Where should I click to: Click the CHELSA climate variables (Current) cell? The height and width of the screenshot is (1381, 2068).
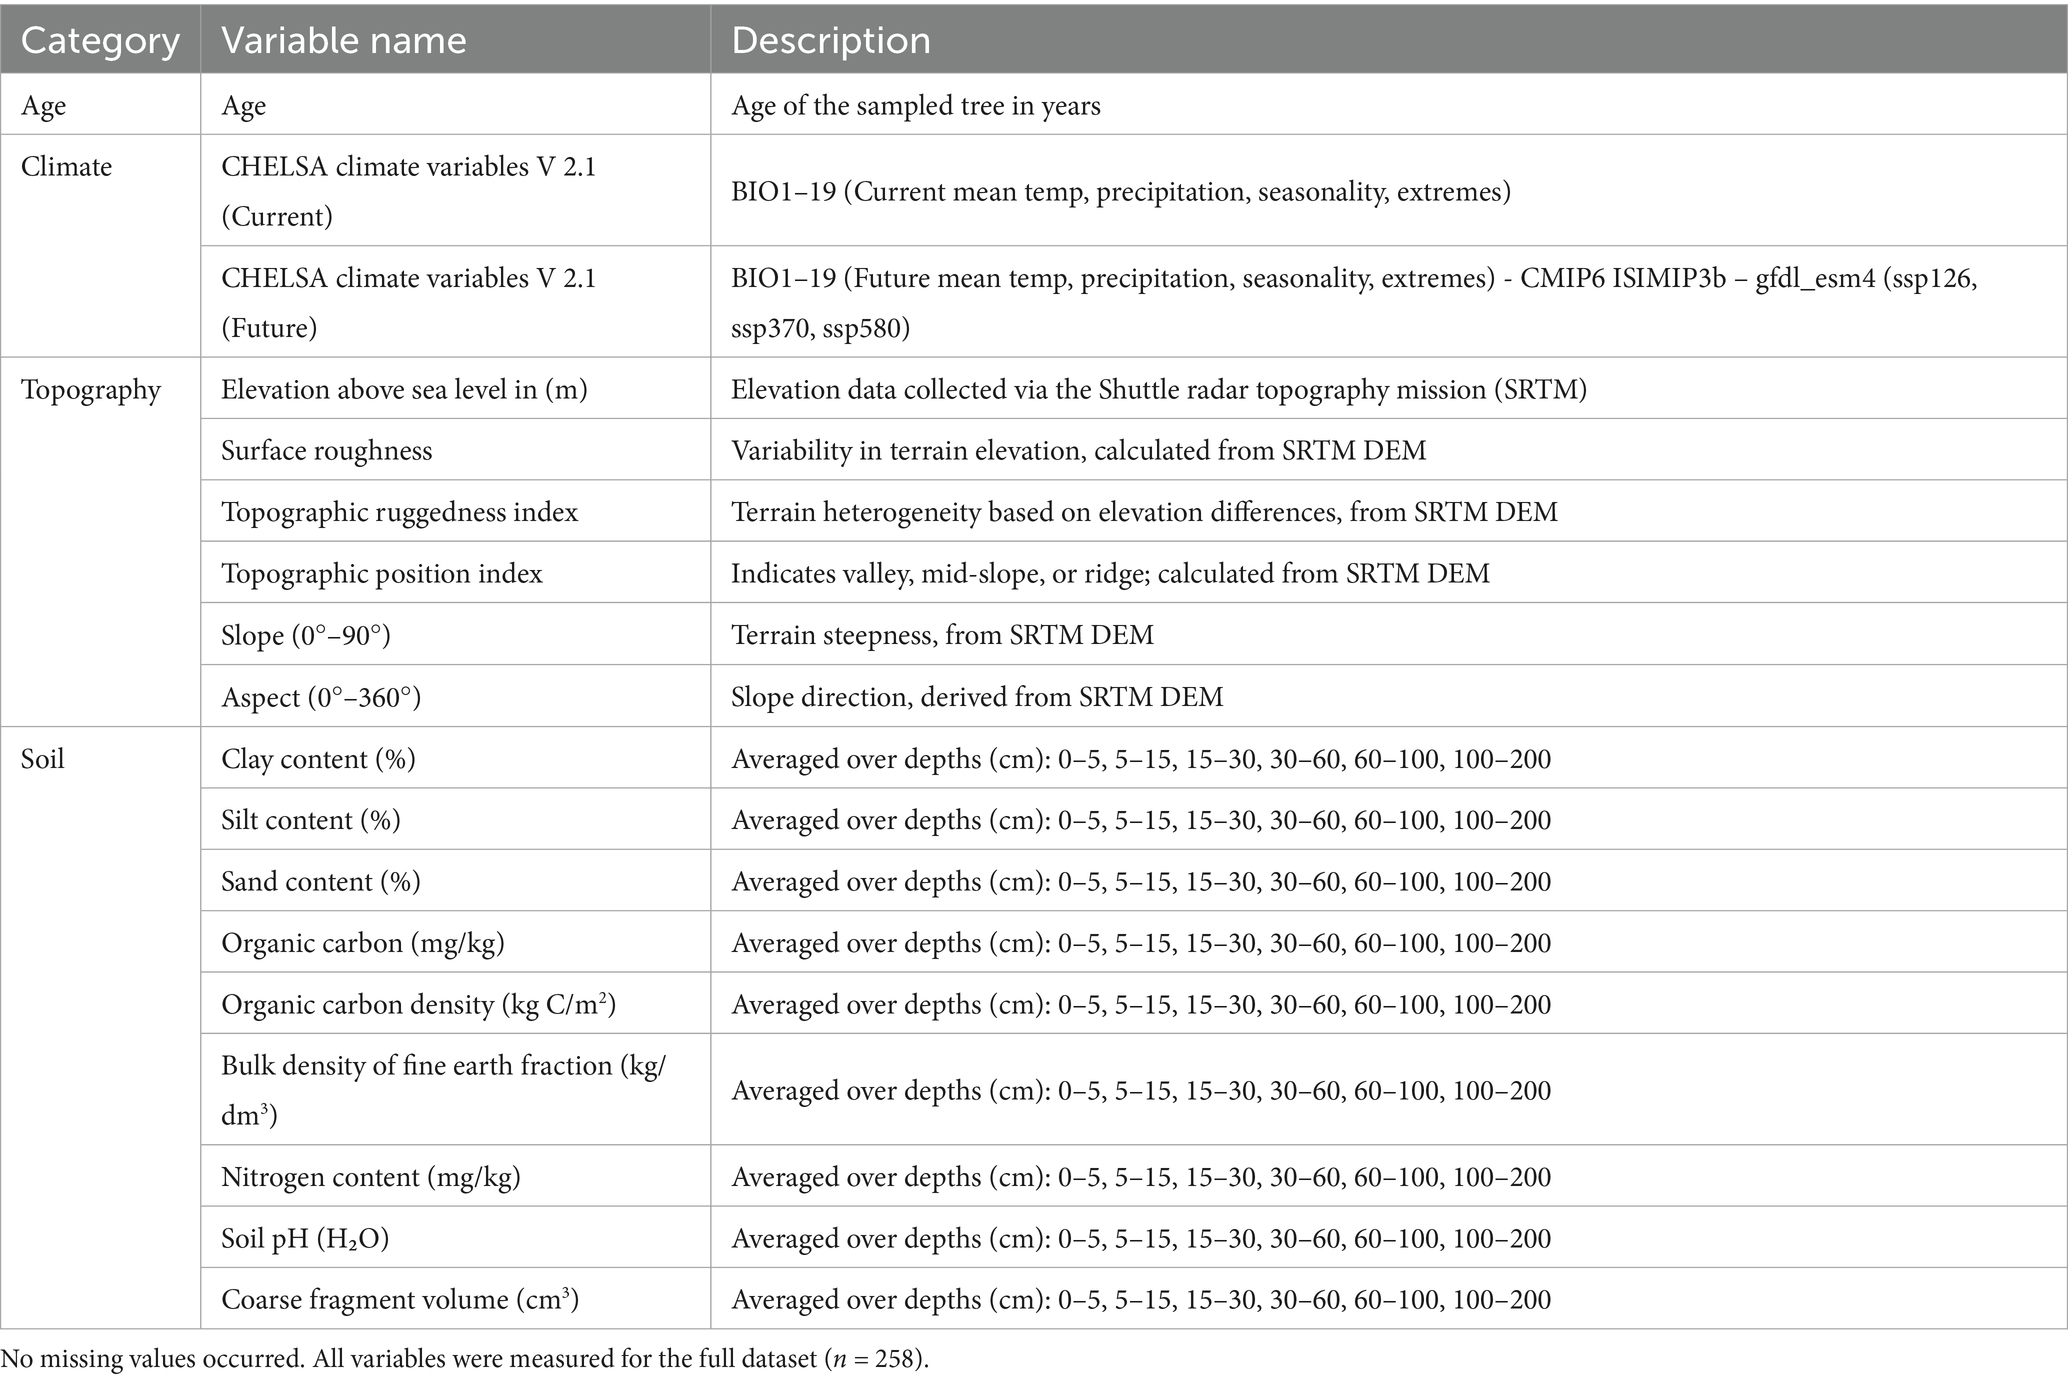point(408,191)
